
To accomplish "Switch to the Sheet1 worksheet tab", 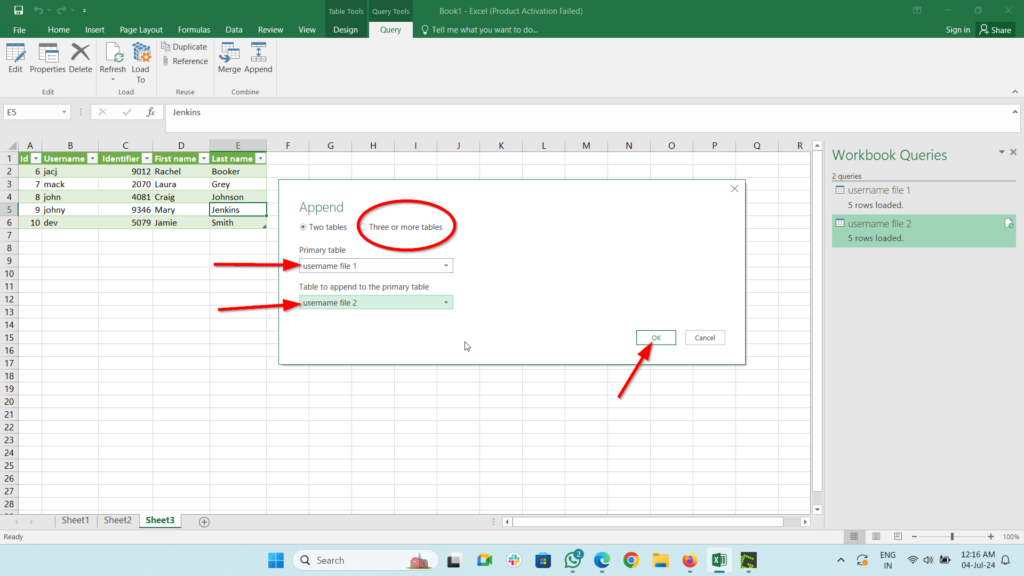I will point(75,520).
